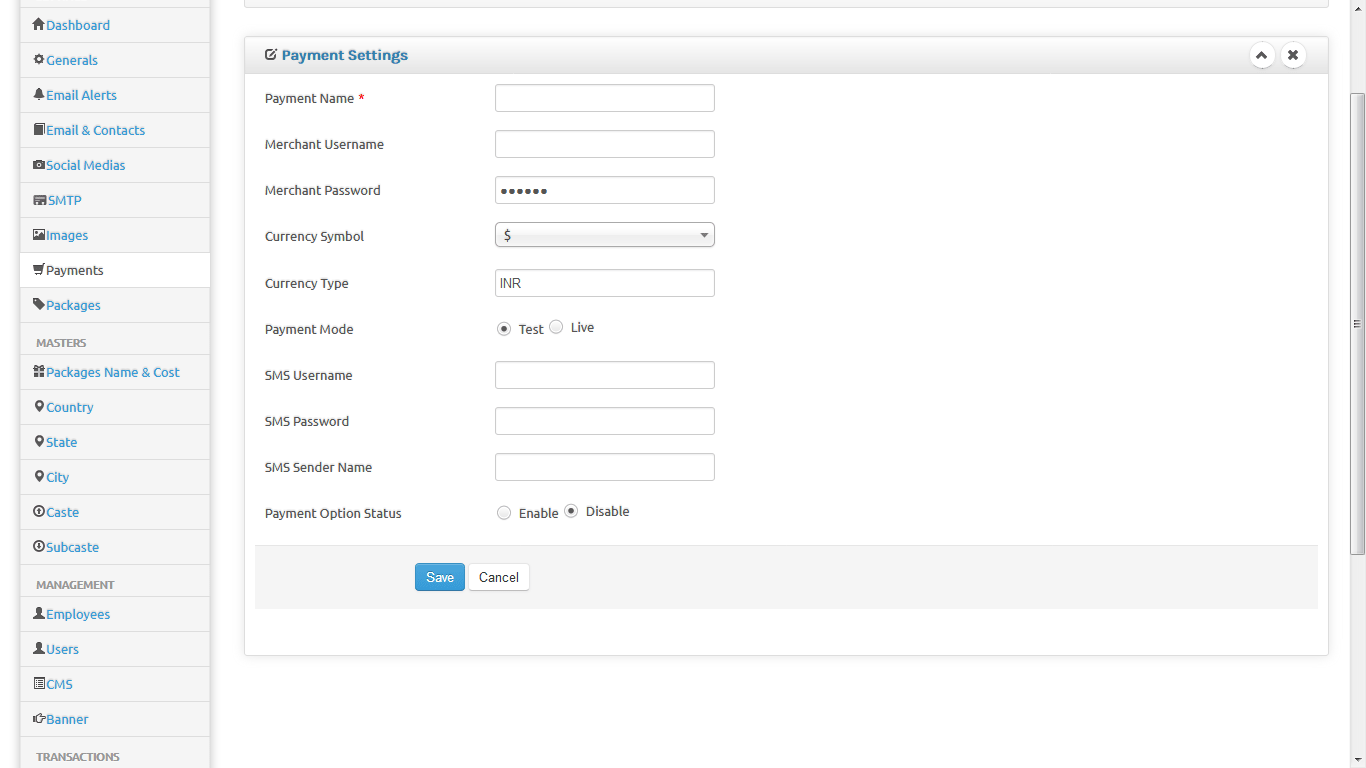Click the Users person icon
This screenshot has width=1366, height=768.
[x=39, y=648]
